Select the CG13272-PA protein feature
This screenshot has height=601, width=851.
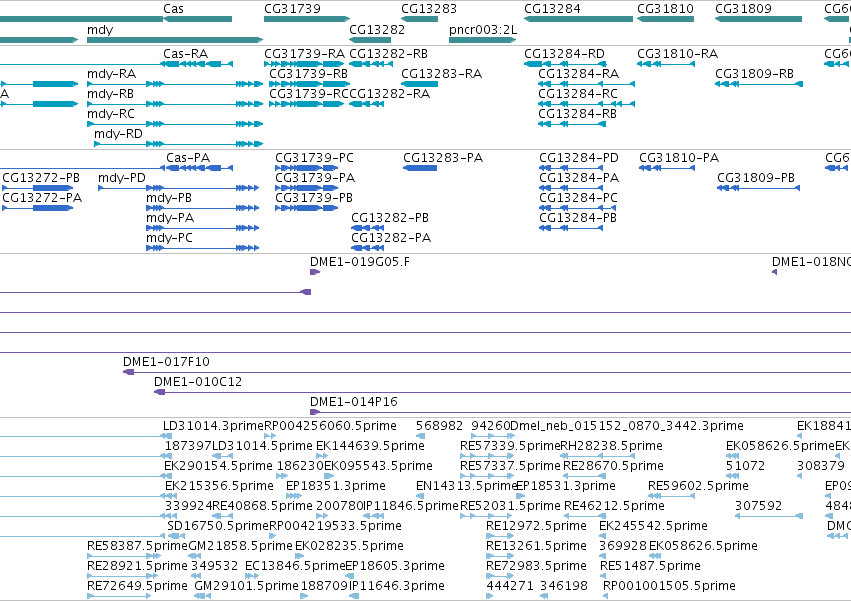click(37, 208)
